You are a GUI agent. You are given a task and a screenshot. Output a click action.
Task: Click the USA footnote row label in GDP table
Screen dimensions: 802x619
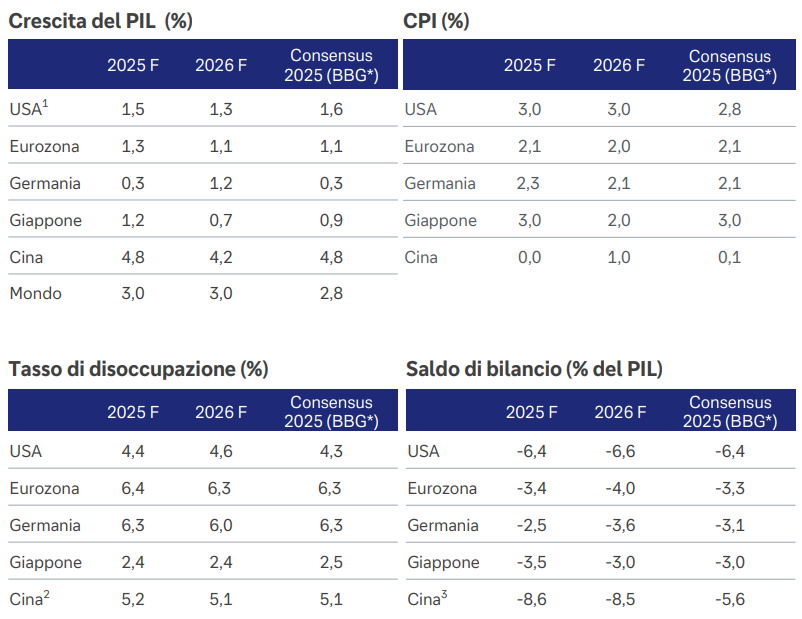[29, 109]
